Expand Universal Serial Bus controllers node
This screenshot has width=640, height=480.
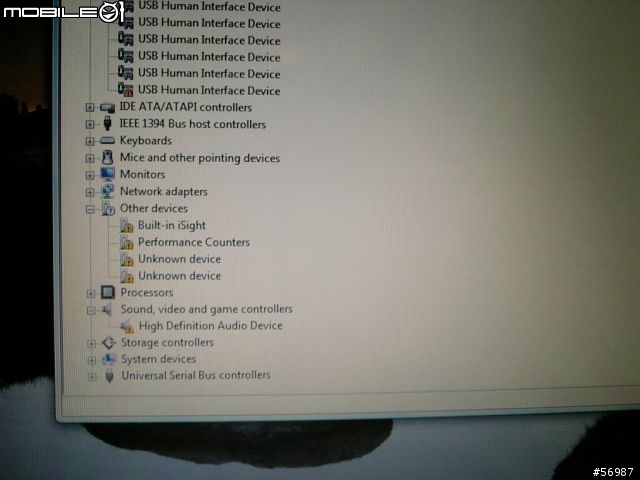coord(92,377)
